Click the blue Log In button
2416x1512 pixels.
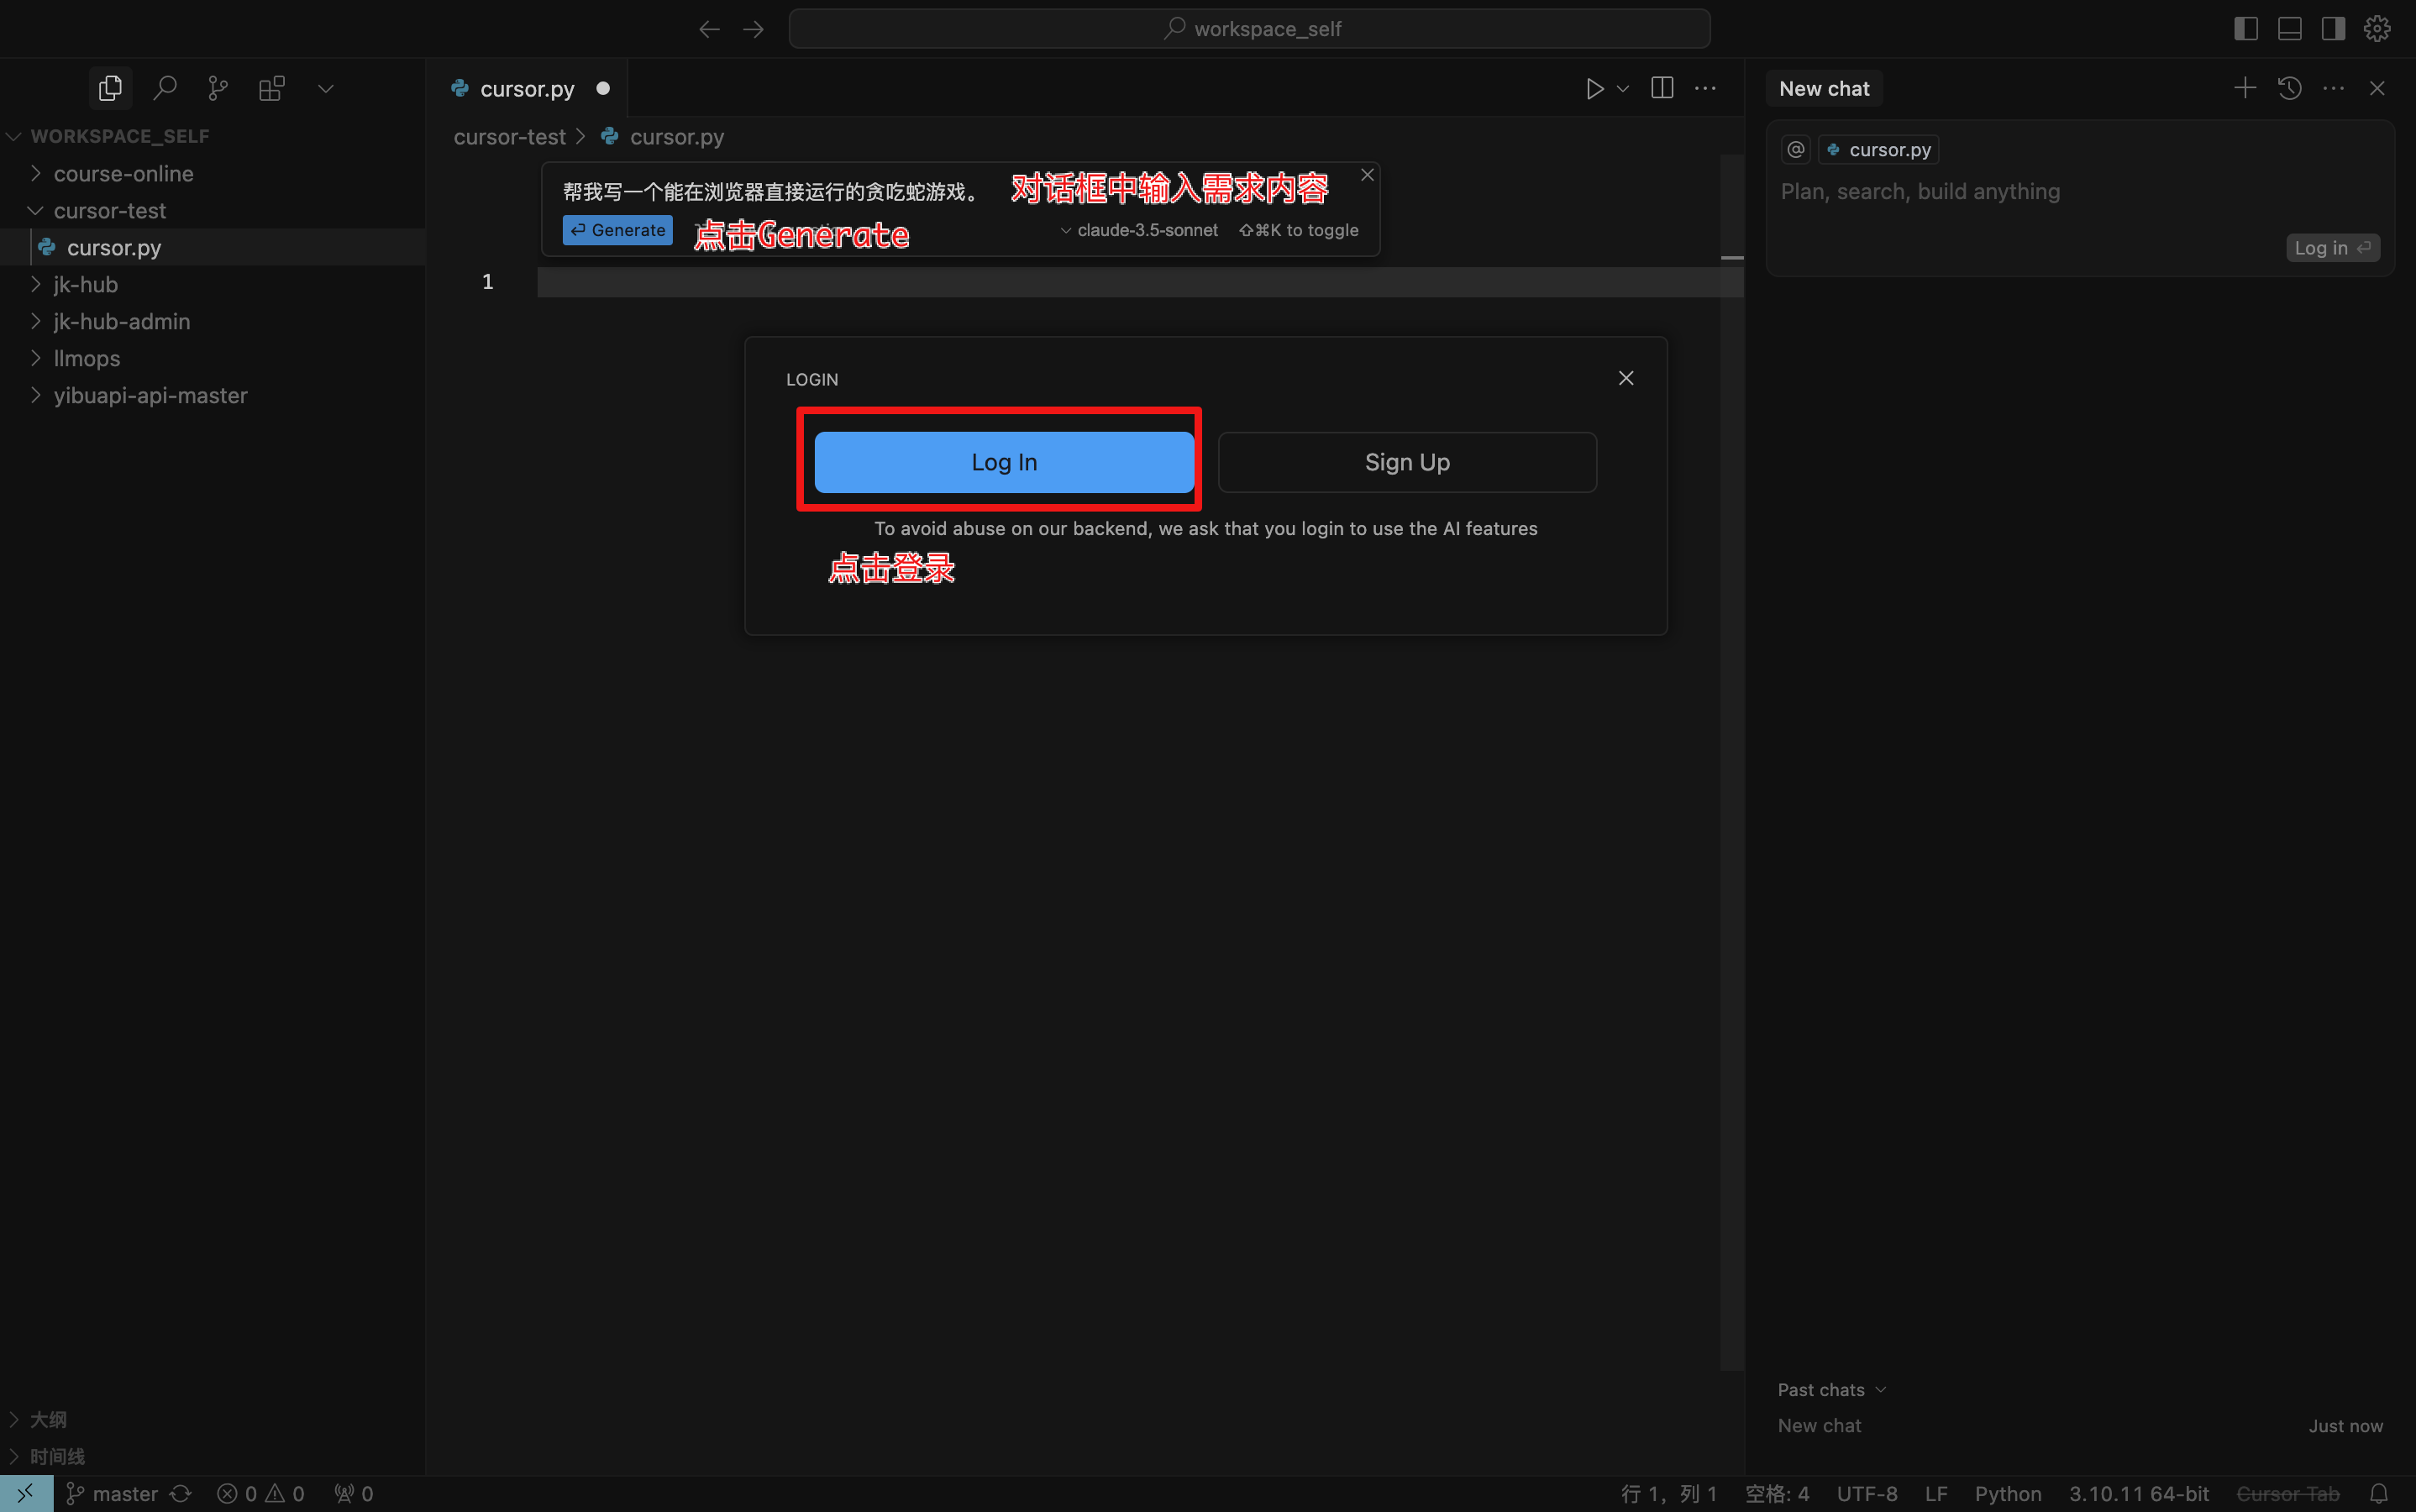point(1004,462)
